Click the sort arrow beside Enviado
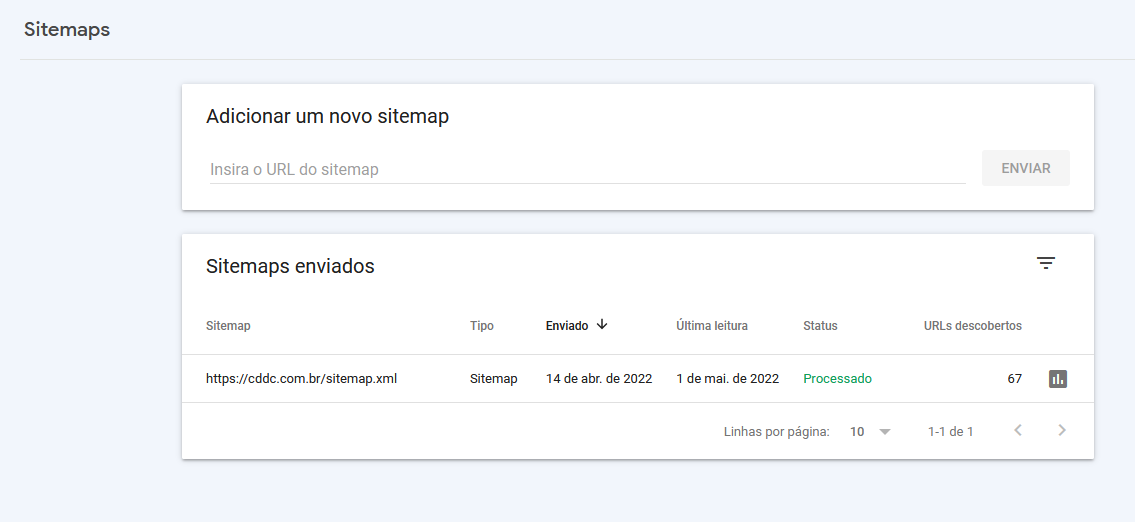The width and height of the screenshot is (1135, 522). pyautogui.click(x=602, y=325)
